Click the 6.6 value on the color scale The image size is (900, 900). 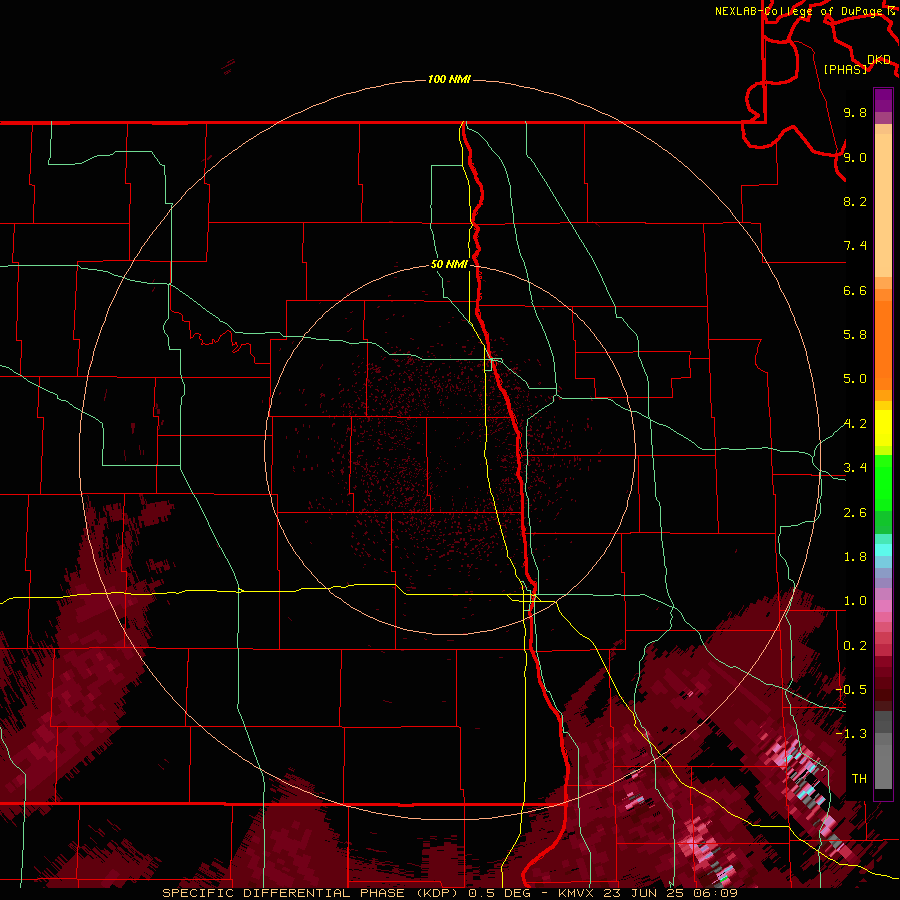pyautogui.click(x=855, y=290)
